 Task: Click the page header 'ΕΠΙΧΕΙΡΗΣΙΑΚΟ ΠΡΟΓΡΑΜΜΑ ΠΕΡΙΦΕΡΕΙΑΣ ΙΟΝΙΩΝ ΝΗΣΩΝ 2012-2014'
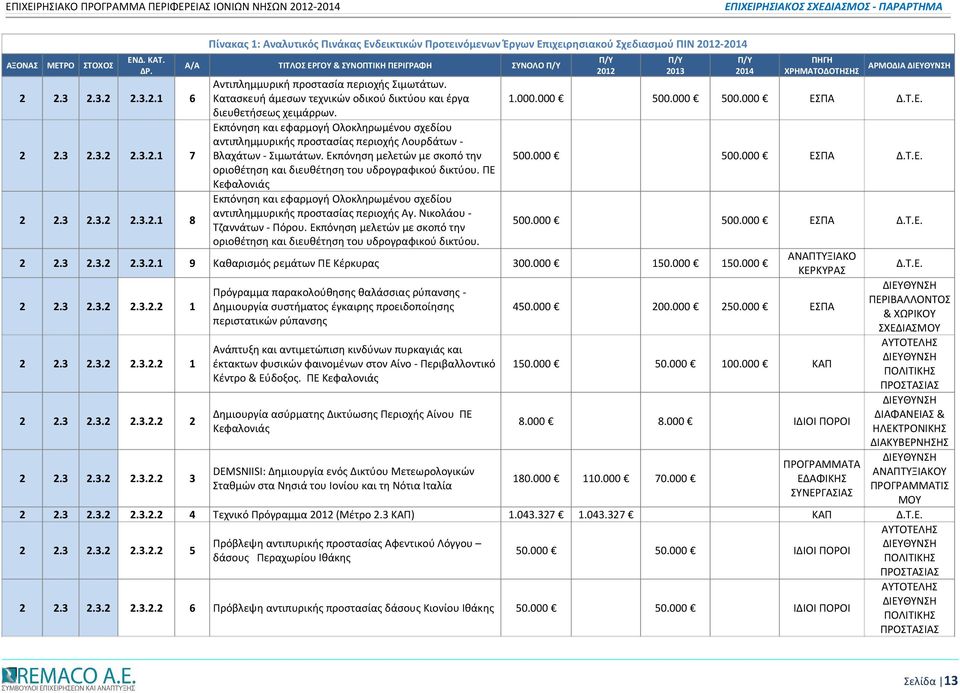click(173, 7)
